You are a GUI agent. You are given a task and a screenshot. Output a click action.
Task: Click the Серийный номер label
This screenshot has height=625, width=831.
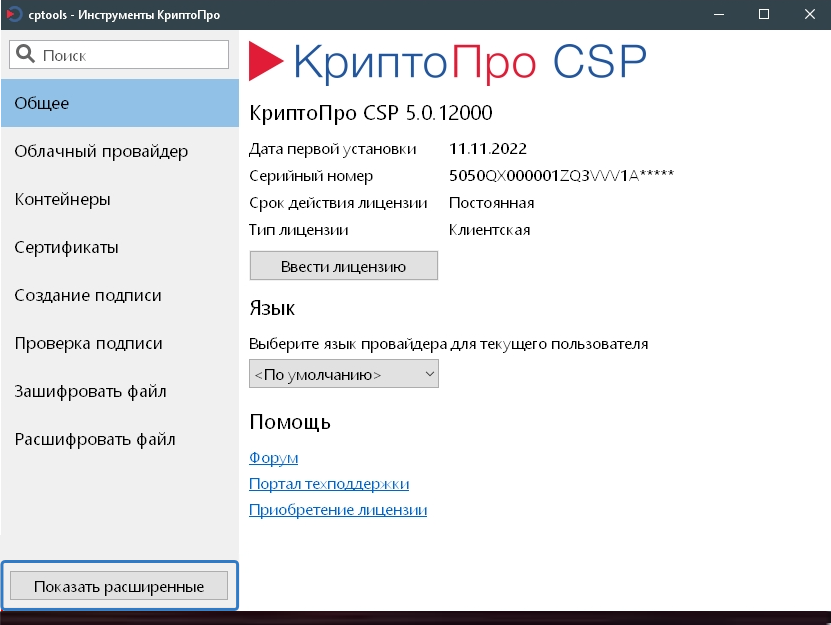click(311, 176)
